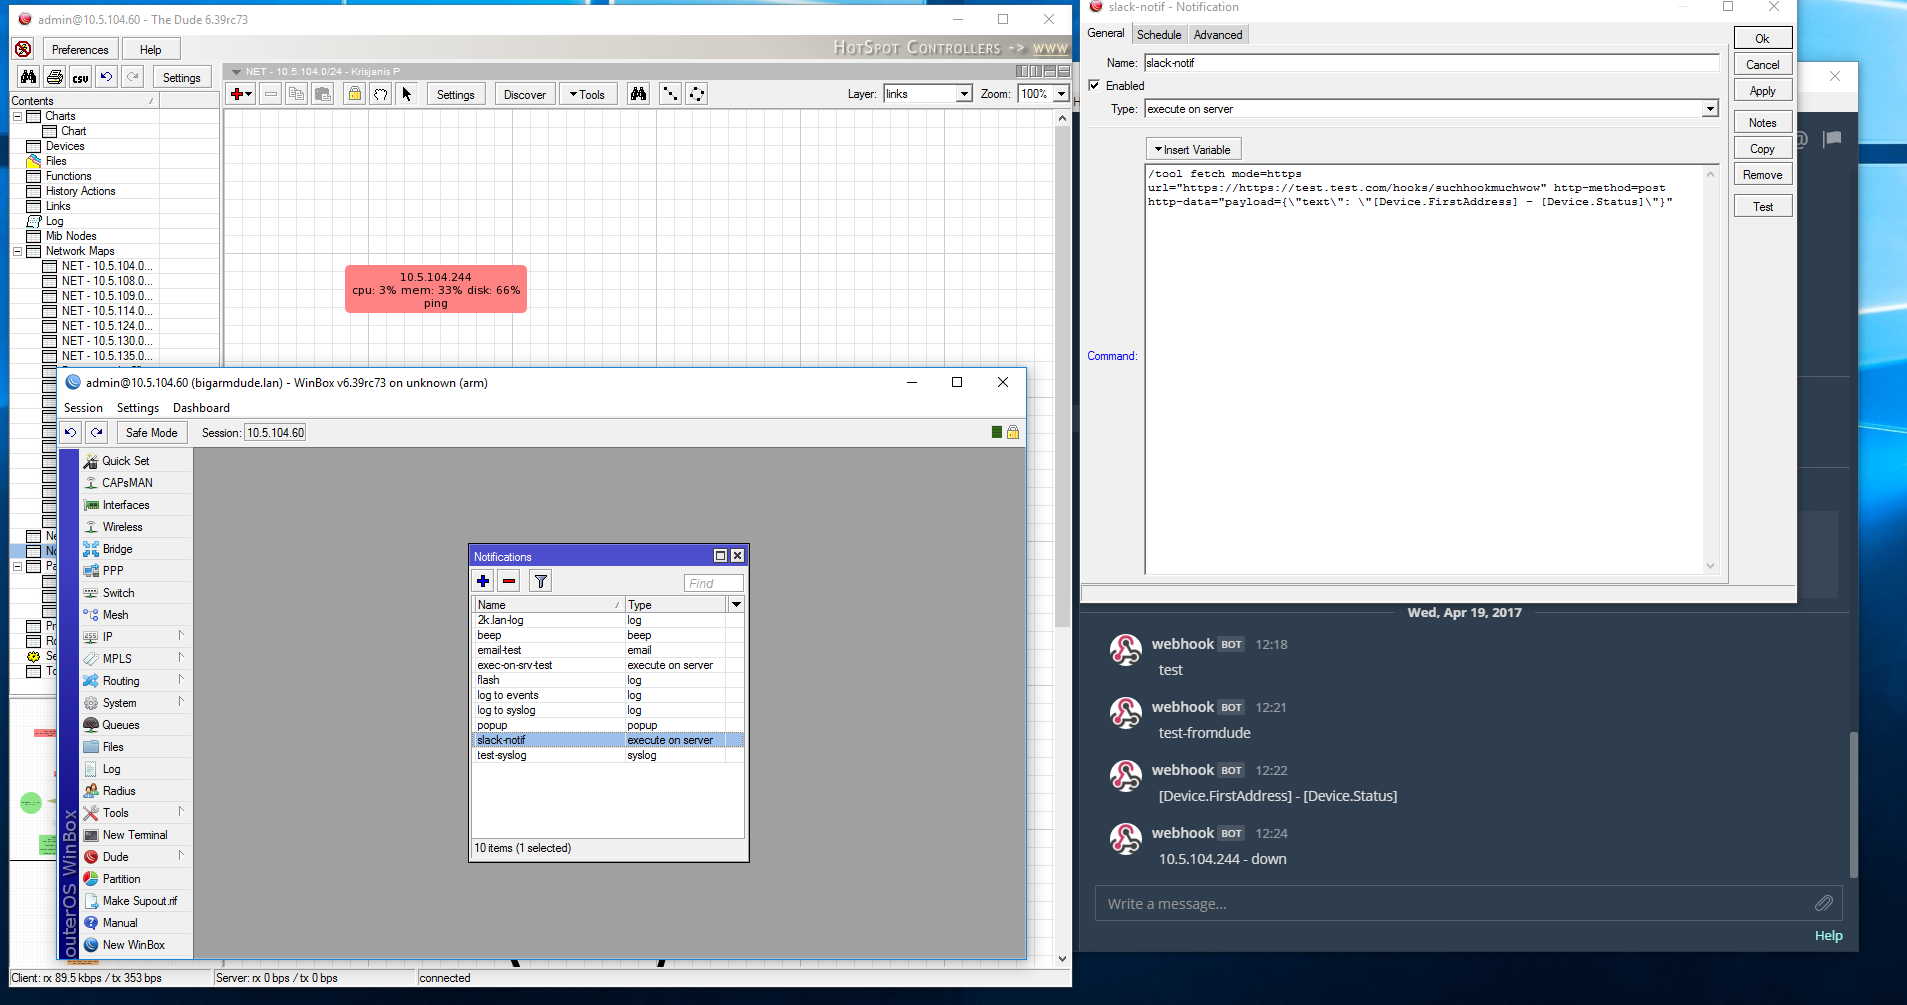1907x1005 pixels.
Task: Select the 10.5.104.244 device on the map
Action: point(436,289)
